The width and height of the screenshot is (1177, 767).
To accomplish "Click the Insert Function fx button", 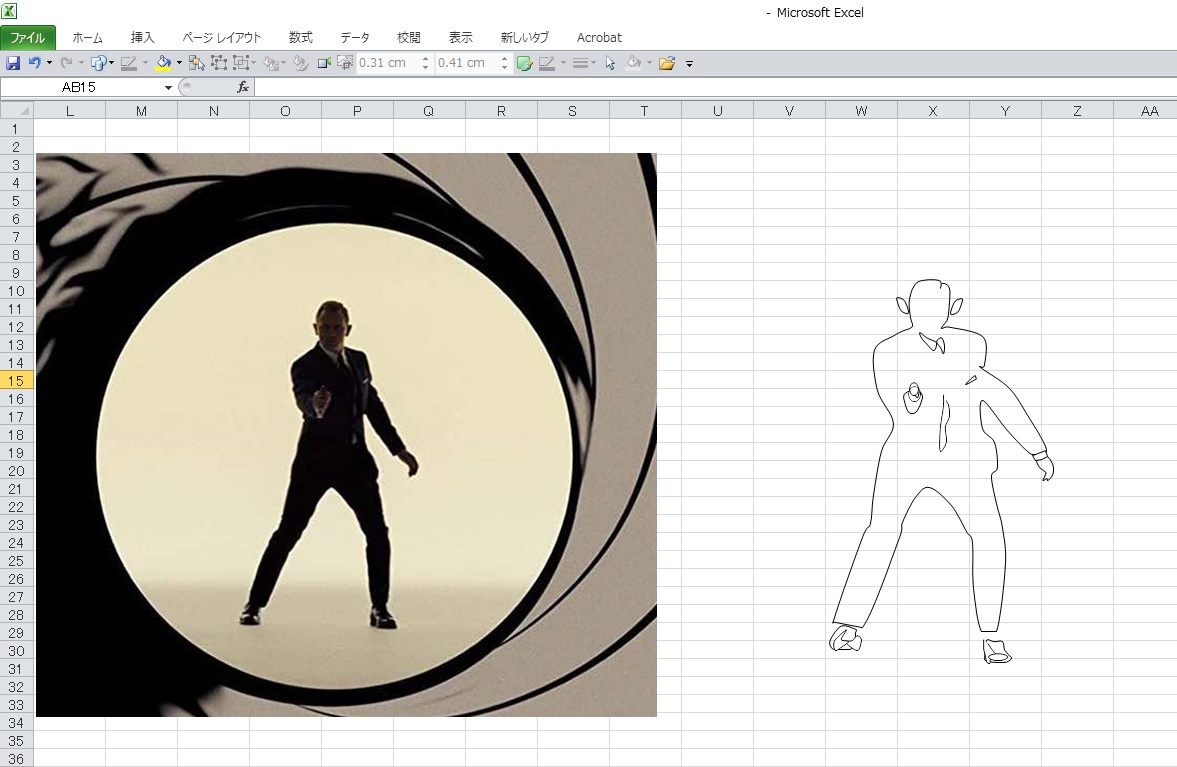I will pyautogui.click(x=242, y=87).
